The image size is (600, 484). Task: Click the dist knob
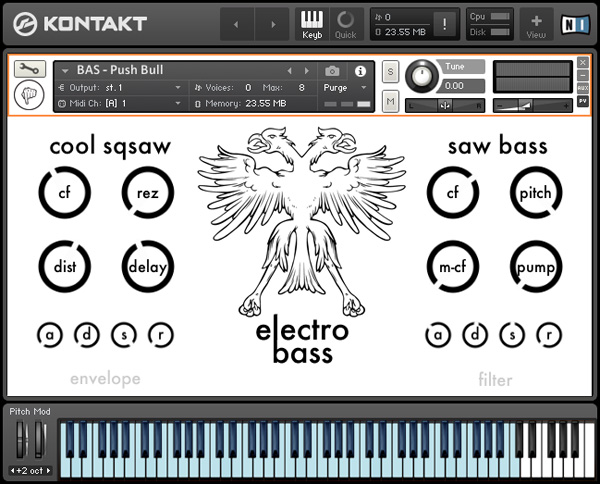click(65, 267)
